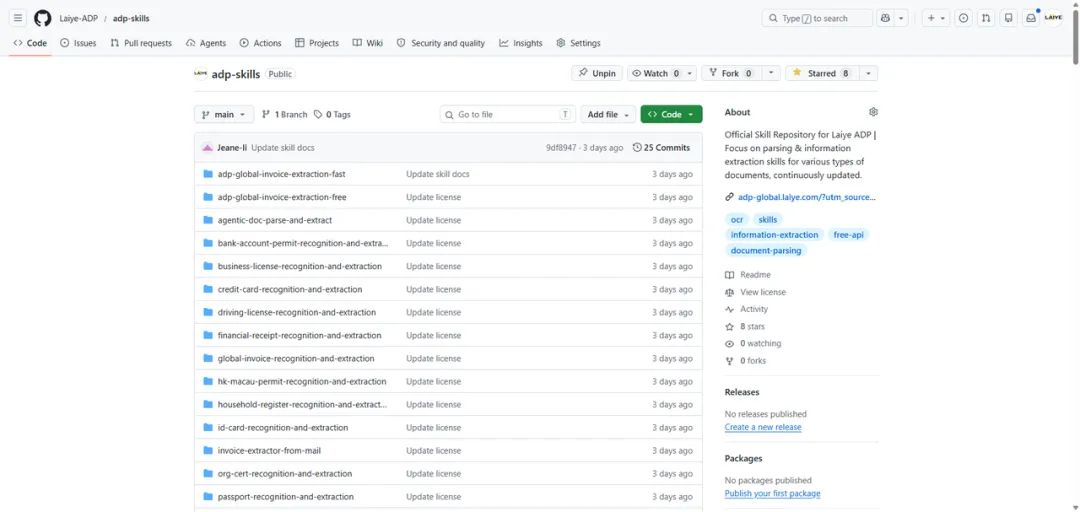1080x512 pixels.
Task: Edit About details via gear icon
Action: (x=873, y=112)
